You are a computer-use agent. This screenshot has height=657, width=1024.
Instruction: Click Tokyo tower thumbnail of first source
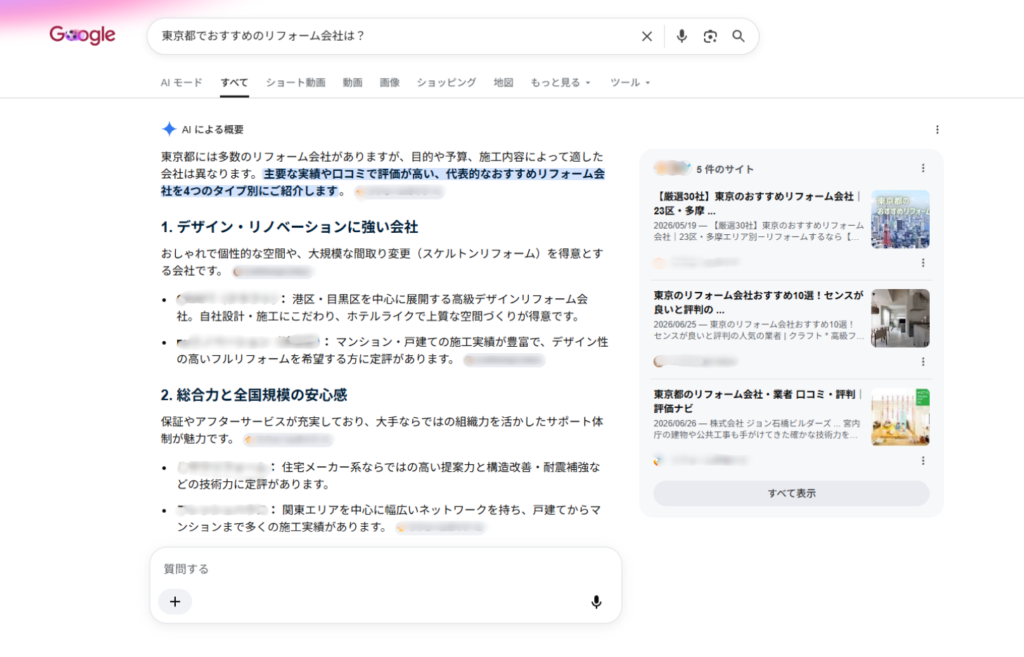coord(900,219)
